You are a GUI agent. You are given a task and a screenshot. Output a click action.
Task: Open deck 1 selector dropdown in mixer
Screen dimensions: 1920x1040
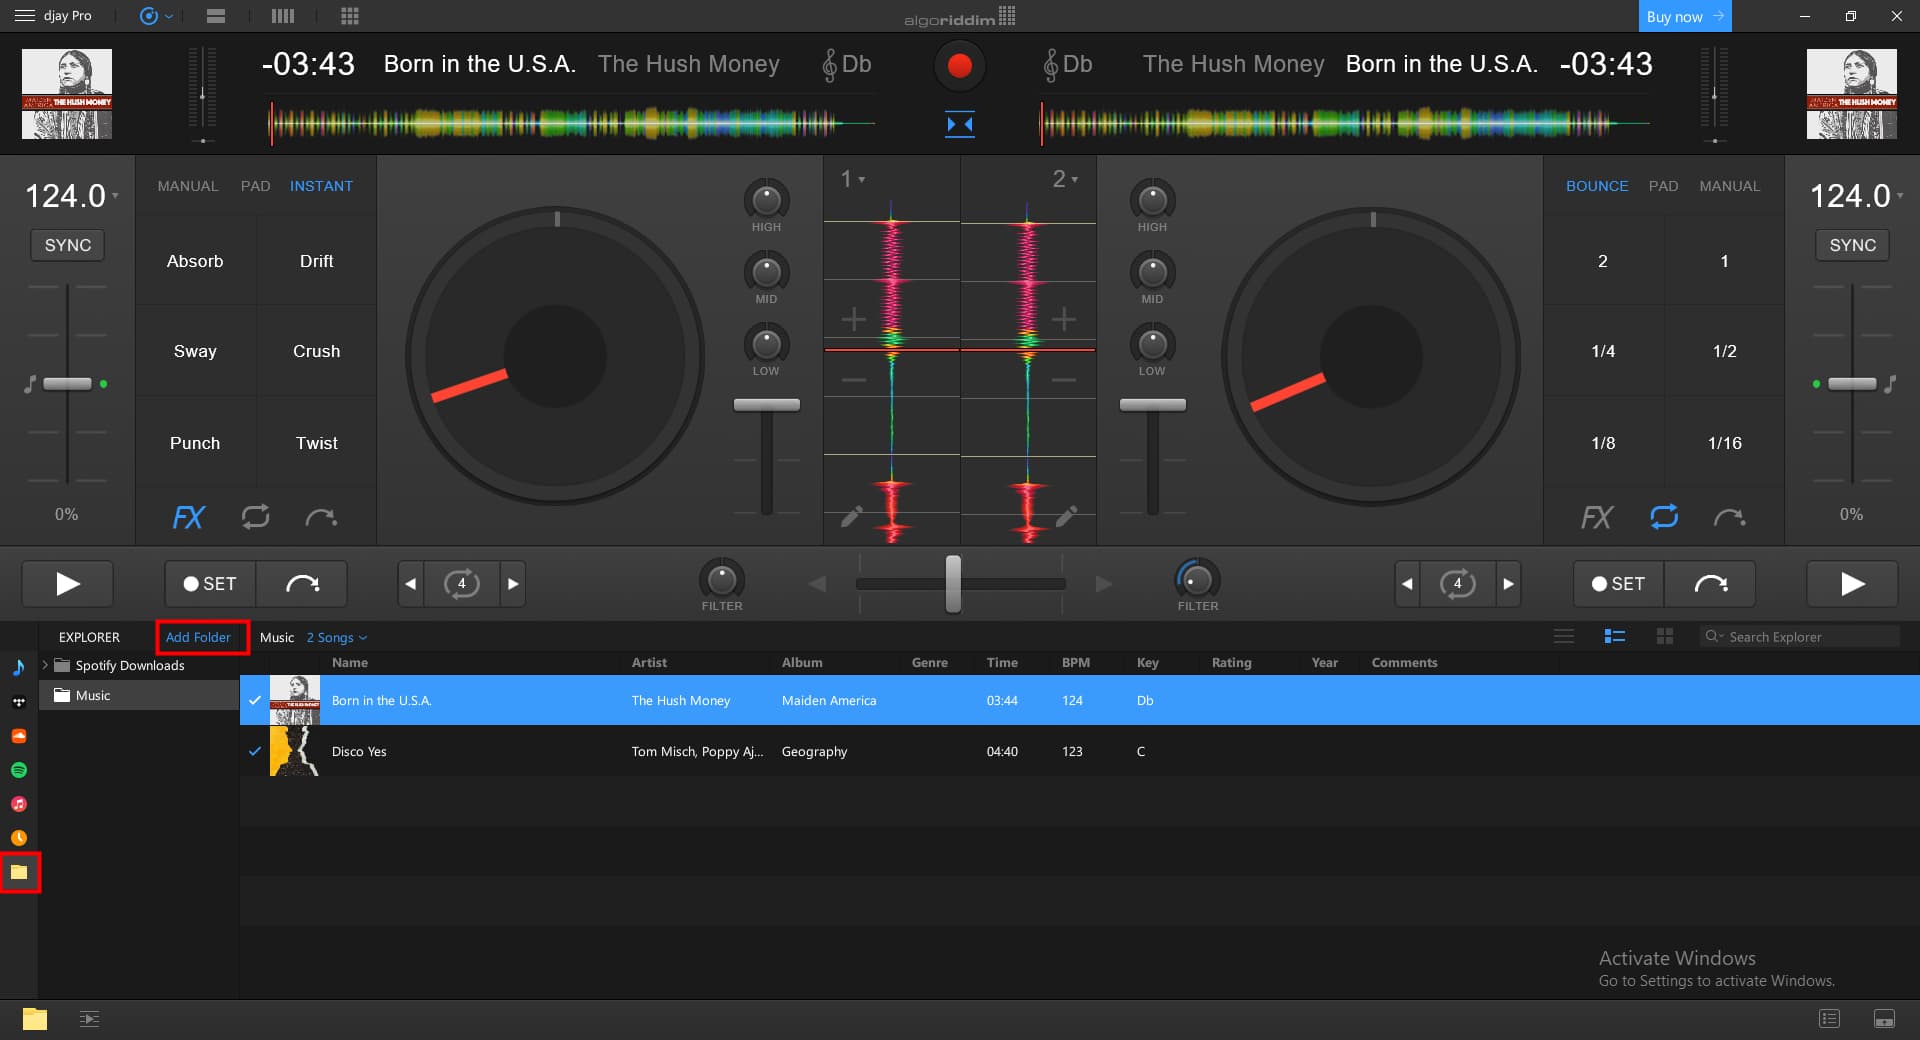852,179
